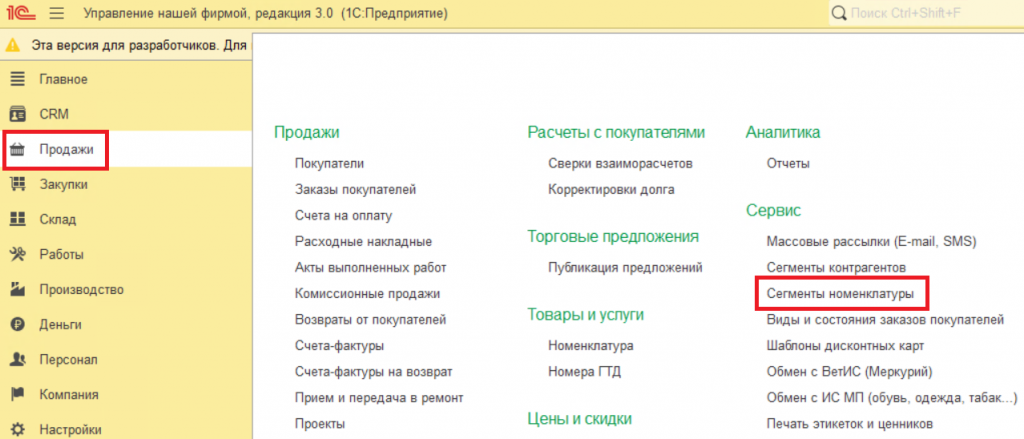Open Шаблоны дисконтных карт
Image resolution: width=1024 pixels, height=439 pixels.
[x=845, y=346]
